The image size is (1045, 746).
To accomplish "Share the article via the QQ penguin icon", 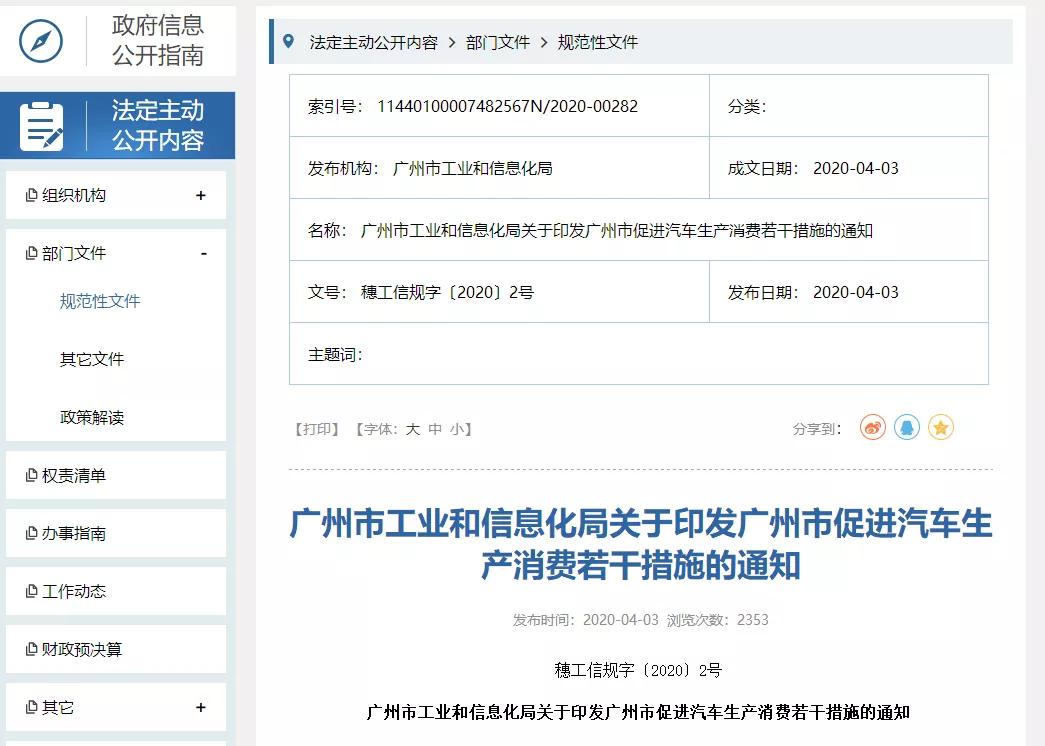I will click(907, 427).
